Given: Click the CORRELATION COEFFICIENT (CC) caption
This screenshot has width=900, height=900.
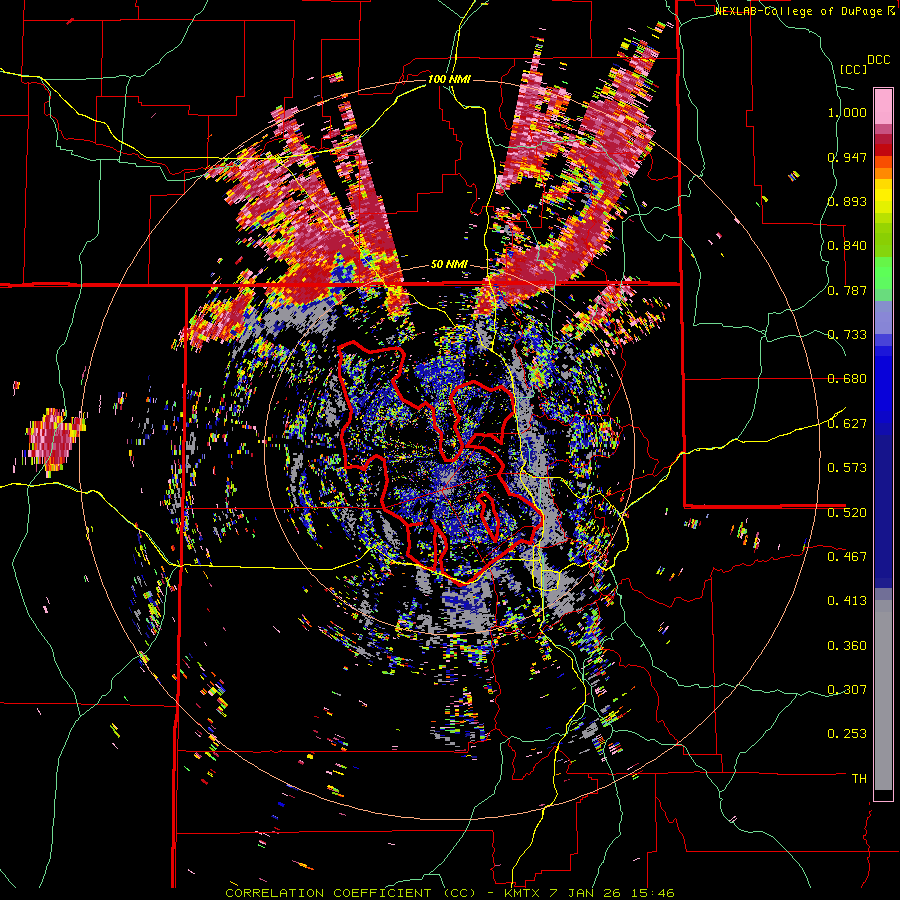Looking at the screenshot, I should [350, 893].
